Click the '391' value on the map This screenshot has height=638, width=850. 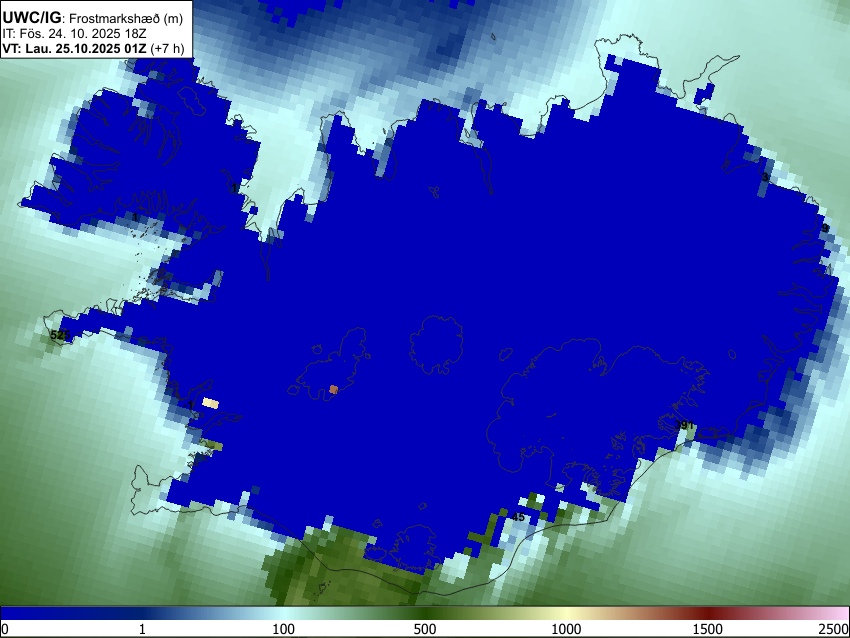(685, 426)
